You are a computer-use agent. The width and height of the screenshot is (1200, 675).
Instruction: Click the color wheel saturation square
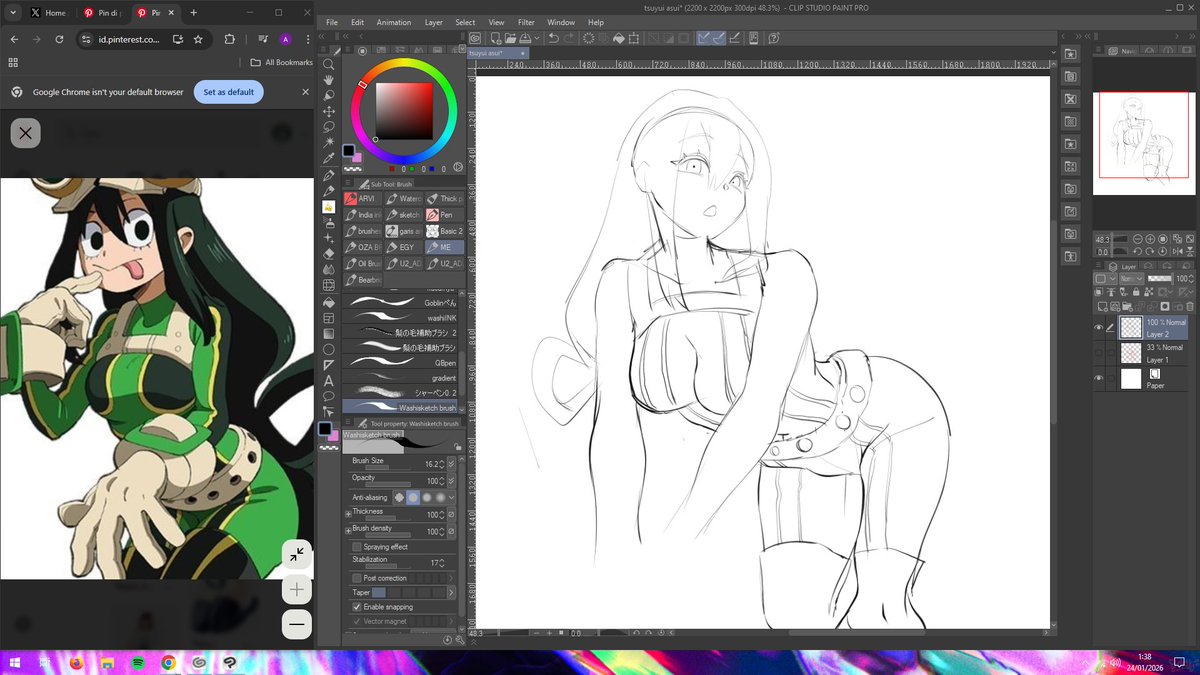(x=404, y=111)
